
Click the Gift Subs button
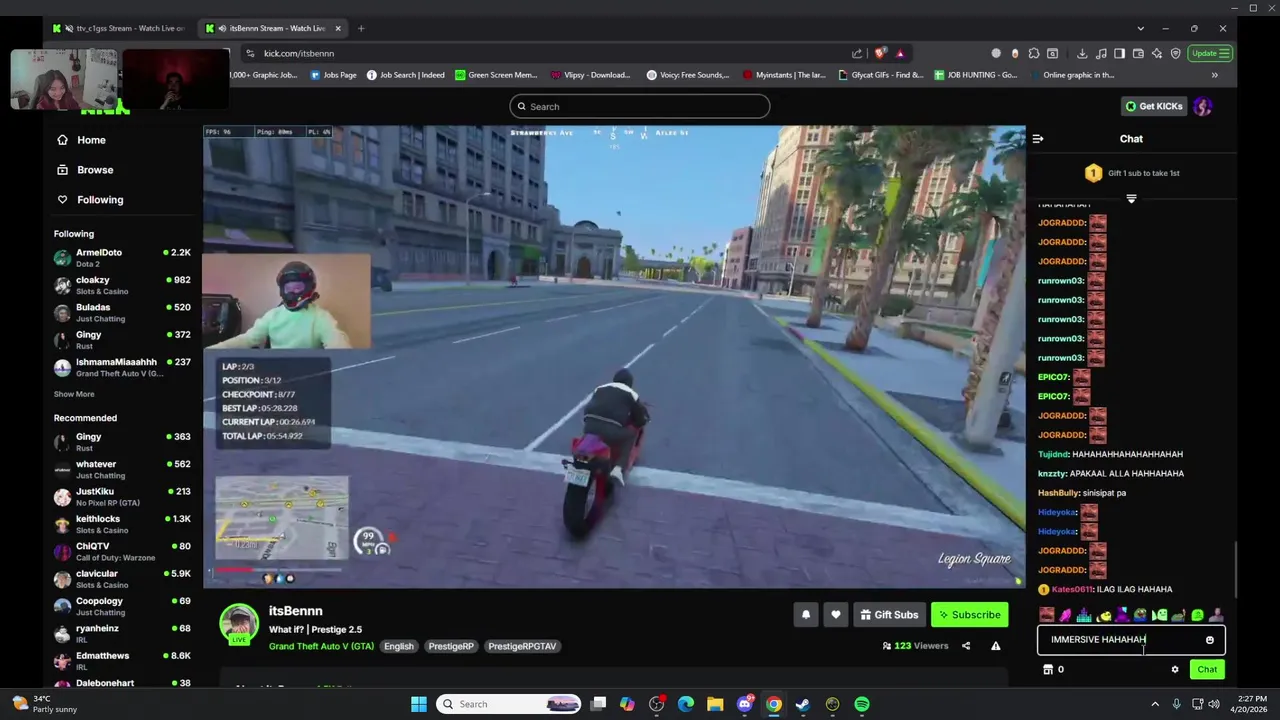point(889,615)
